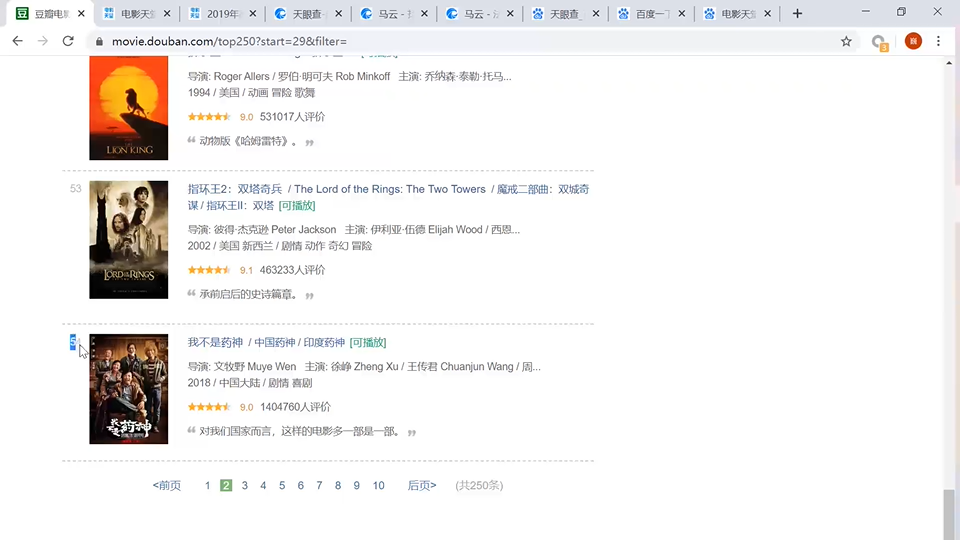Click 可播放 tag next to 我不是药神
The image size is (960, 540).
point(367,342)
